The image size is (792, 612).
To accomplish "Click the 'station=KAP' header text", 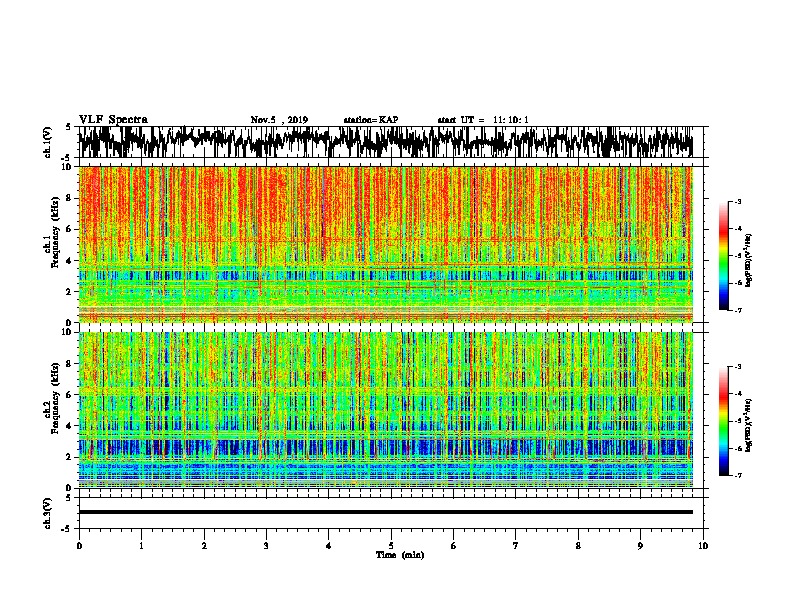I will (x=370, y=120).
